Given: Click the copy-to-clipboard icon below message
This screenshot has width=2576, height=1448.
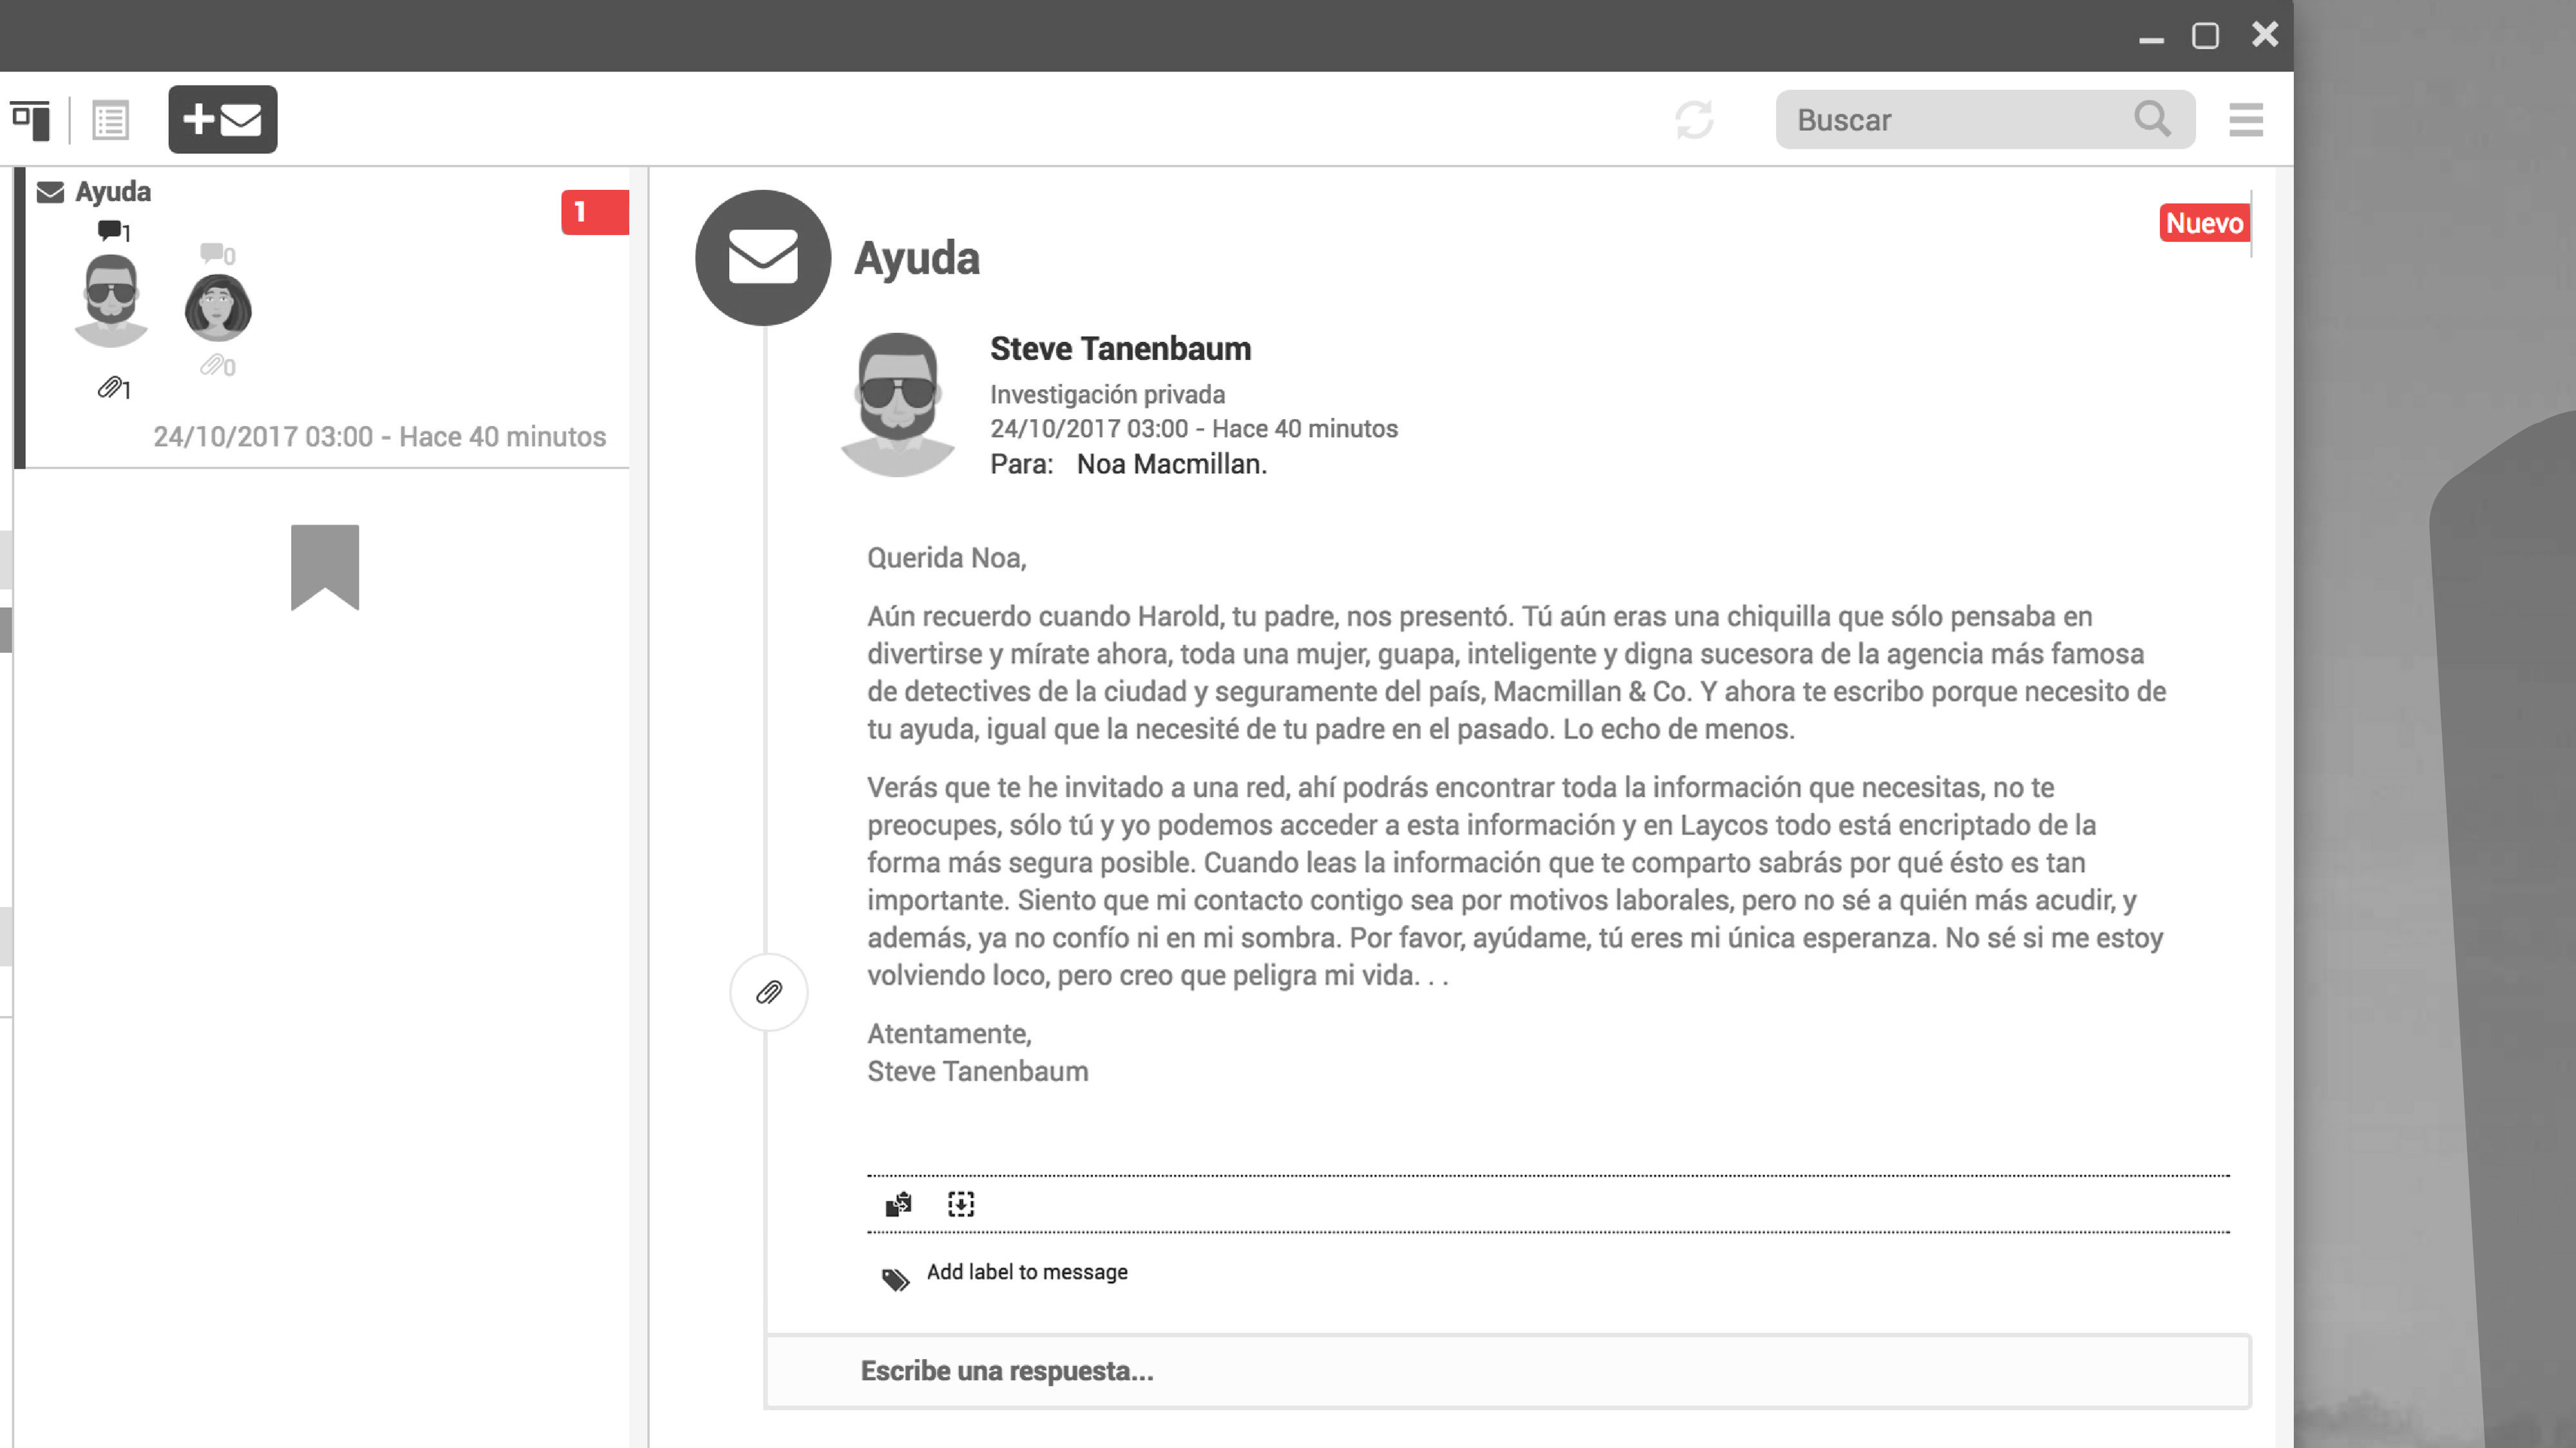Looking at the screenshot, I should (x=898, y=1204).
